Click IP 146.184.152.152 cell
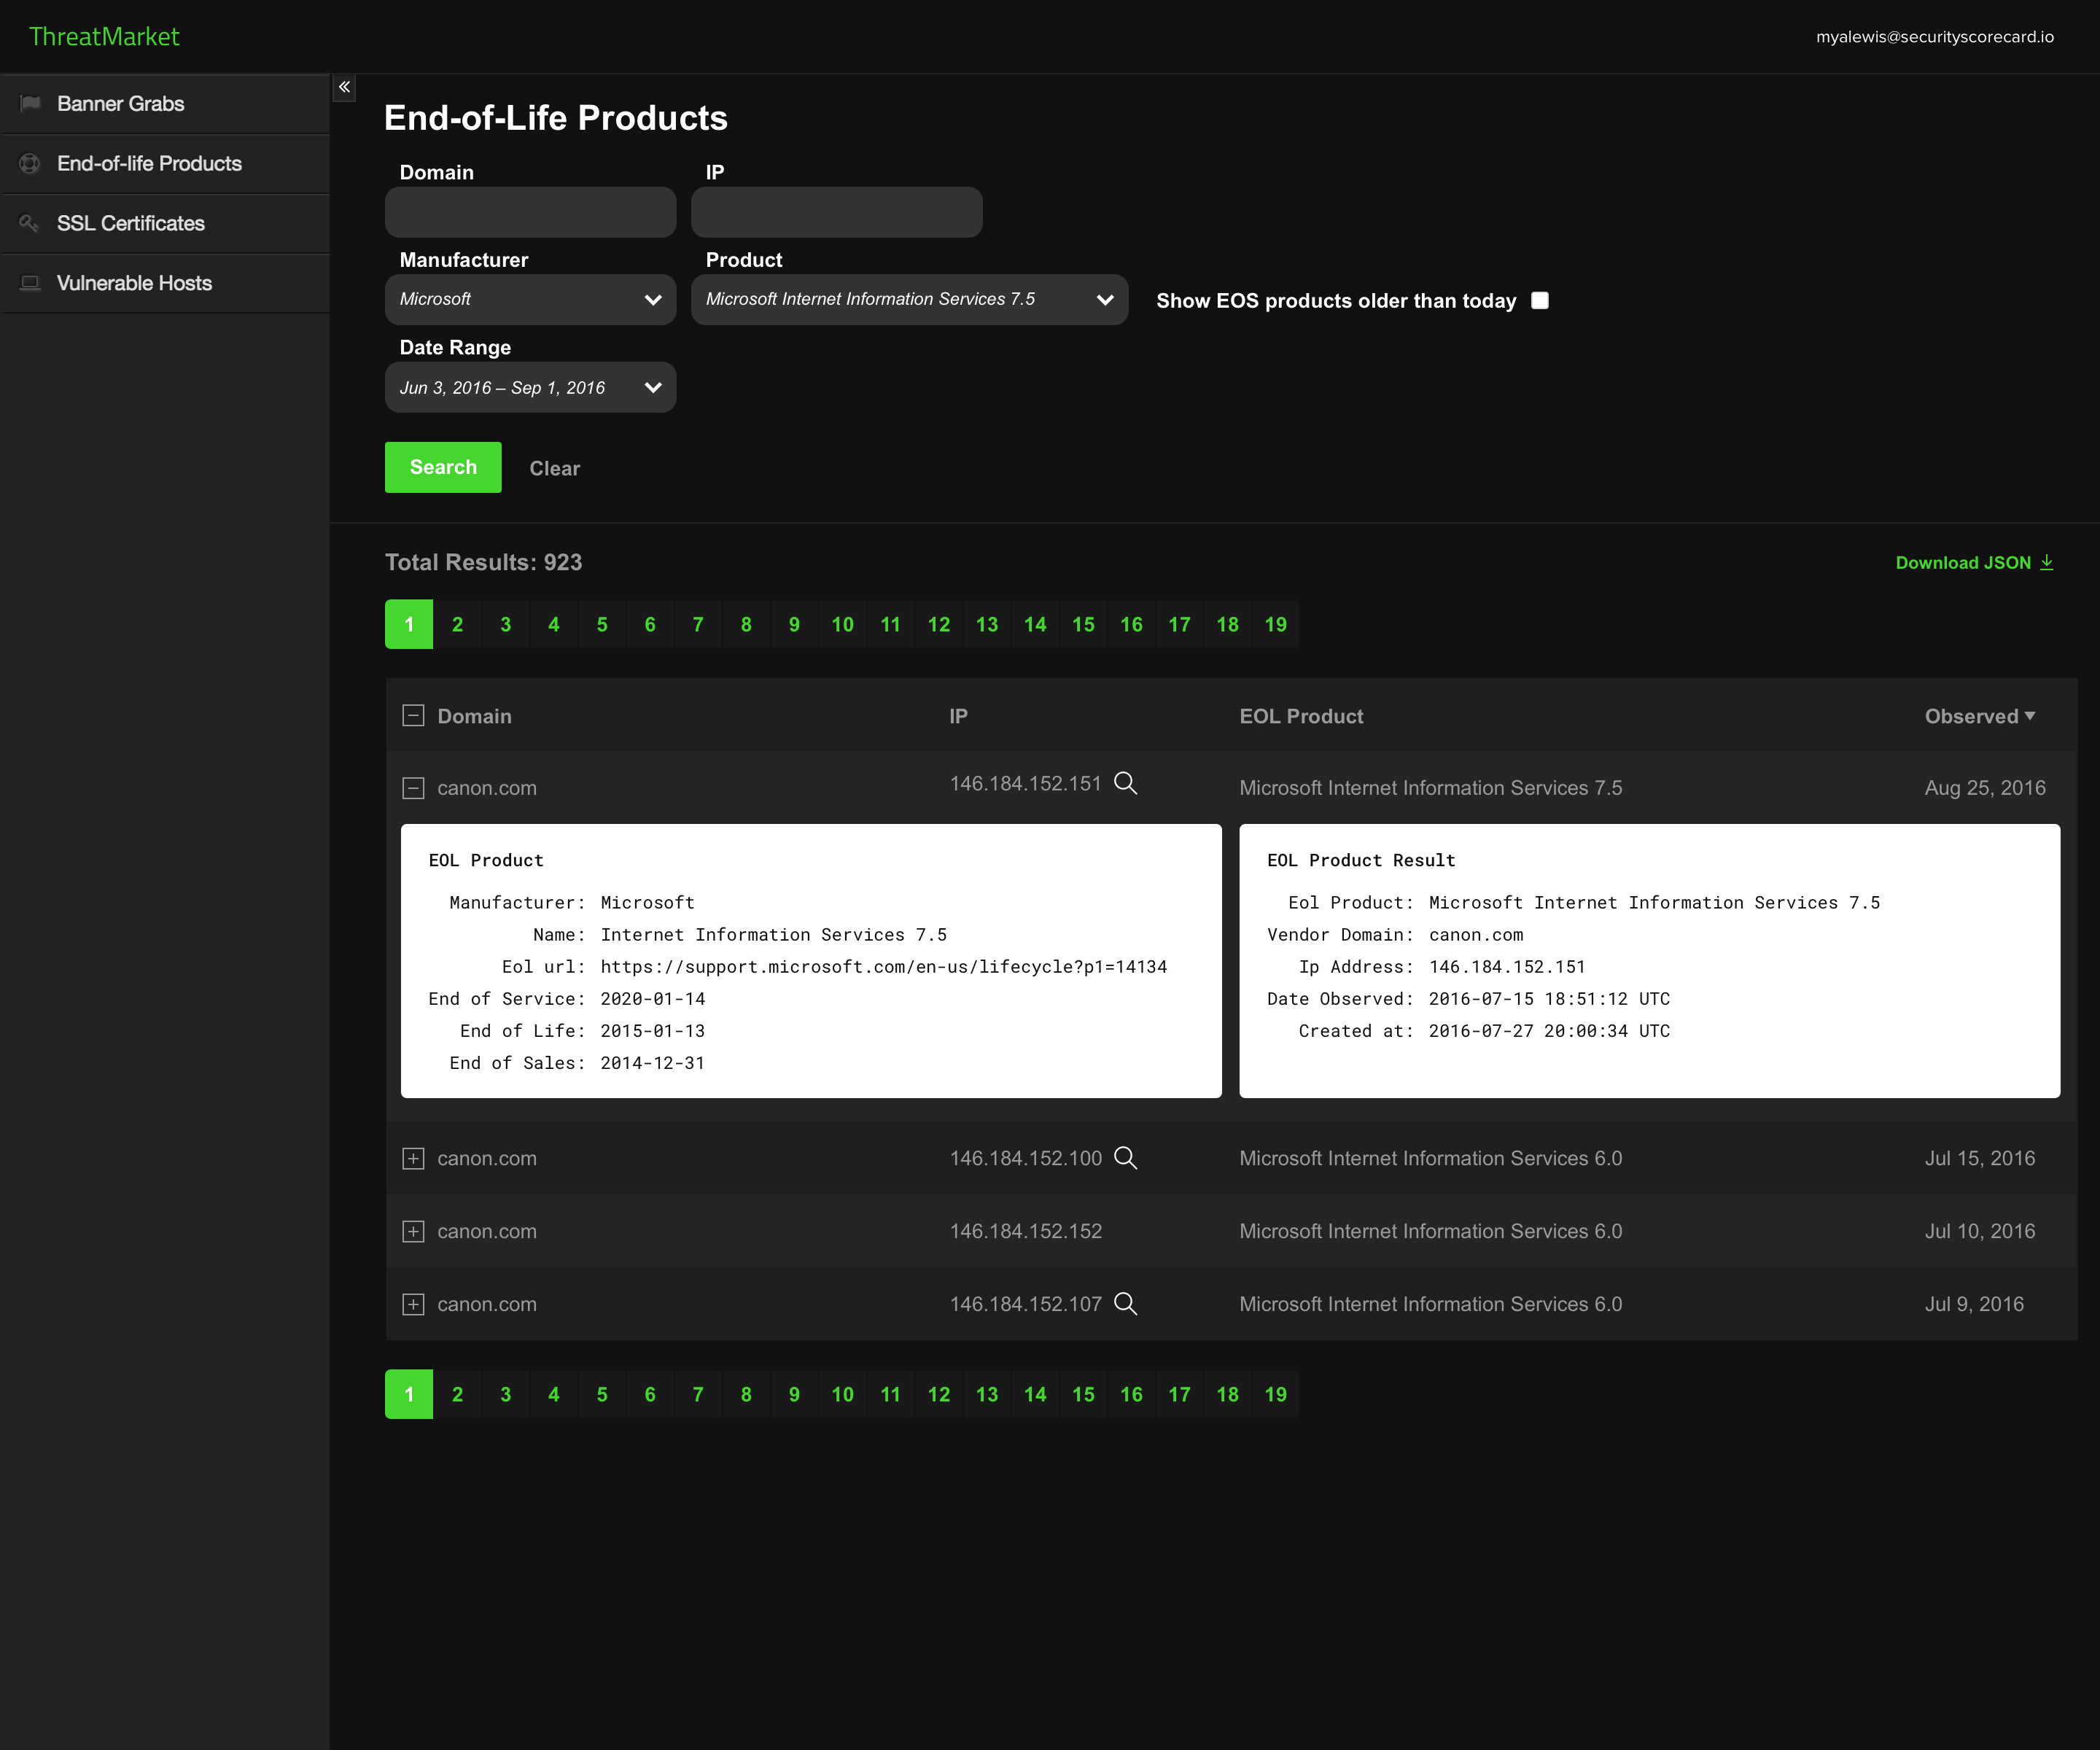Screen dimensions: 2100x1750 1025,1231
